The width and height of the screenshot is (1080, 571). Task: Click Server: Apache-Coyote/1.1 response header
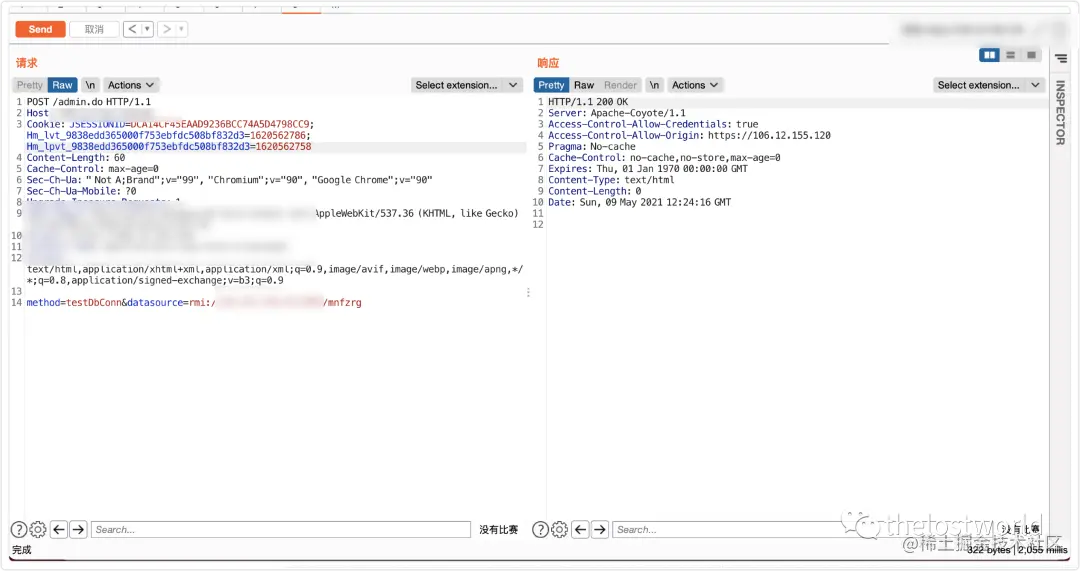click(616, 113)
